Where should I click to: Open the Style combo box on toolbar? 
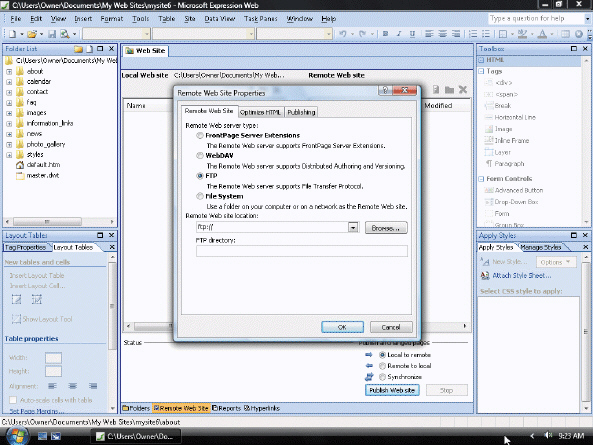(116, 34)
